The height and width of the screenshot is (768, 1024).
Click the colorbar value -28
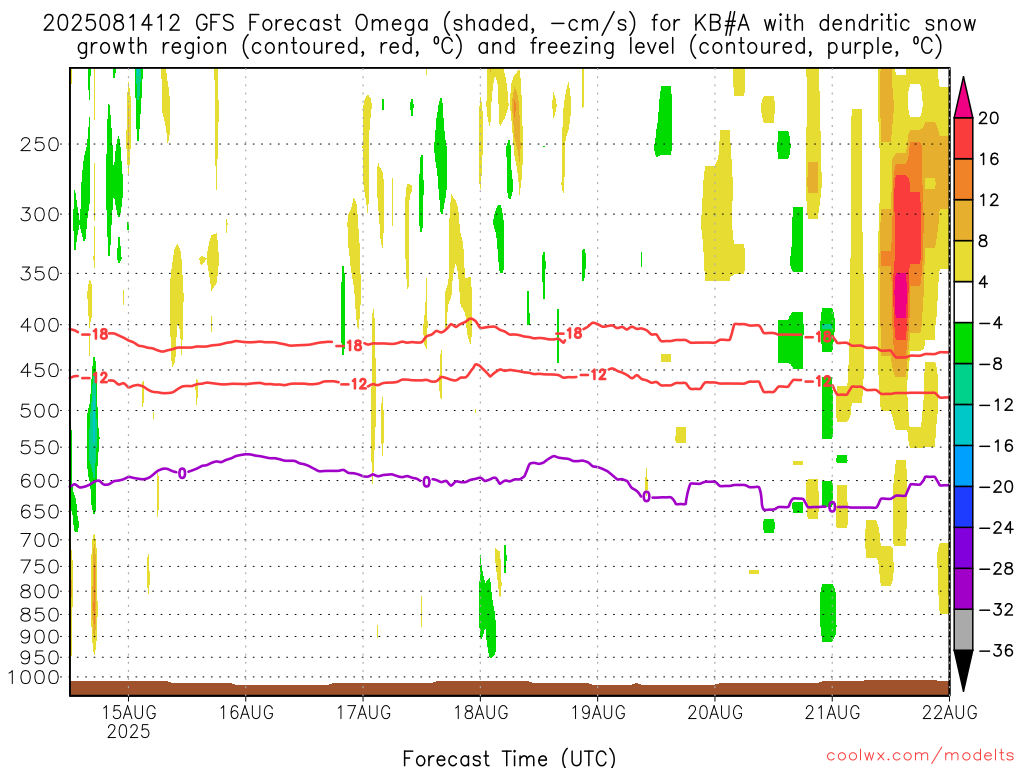coord(996,569)
